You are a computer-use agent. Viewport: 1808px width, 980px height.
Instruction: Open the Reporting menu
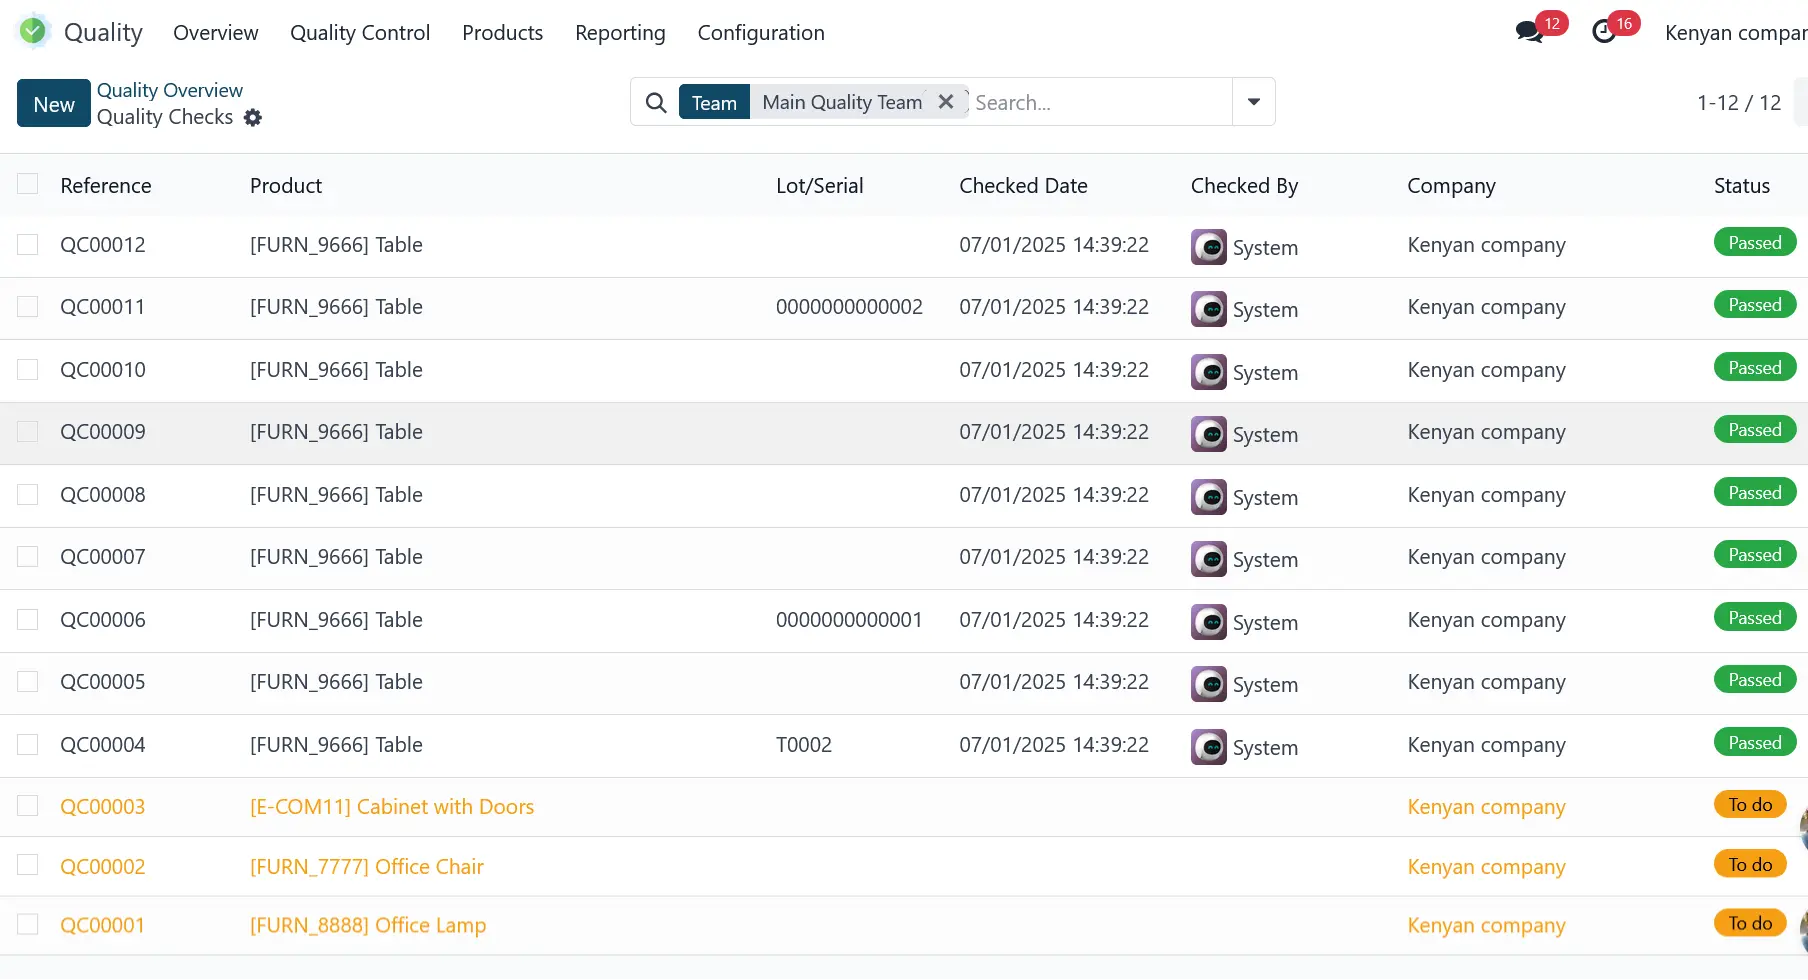point(620,33)
